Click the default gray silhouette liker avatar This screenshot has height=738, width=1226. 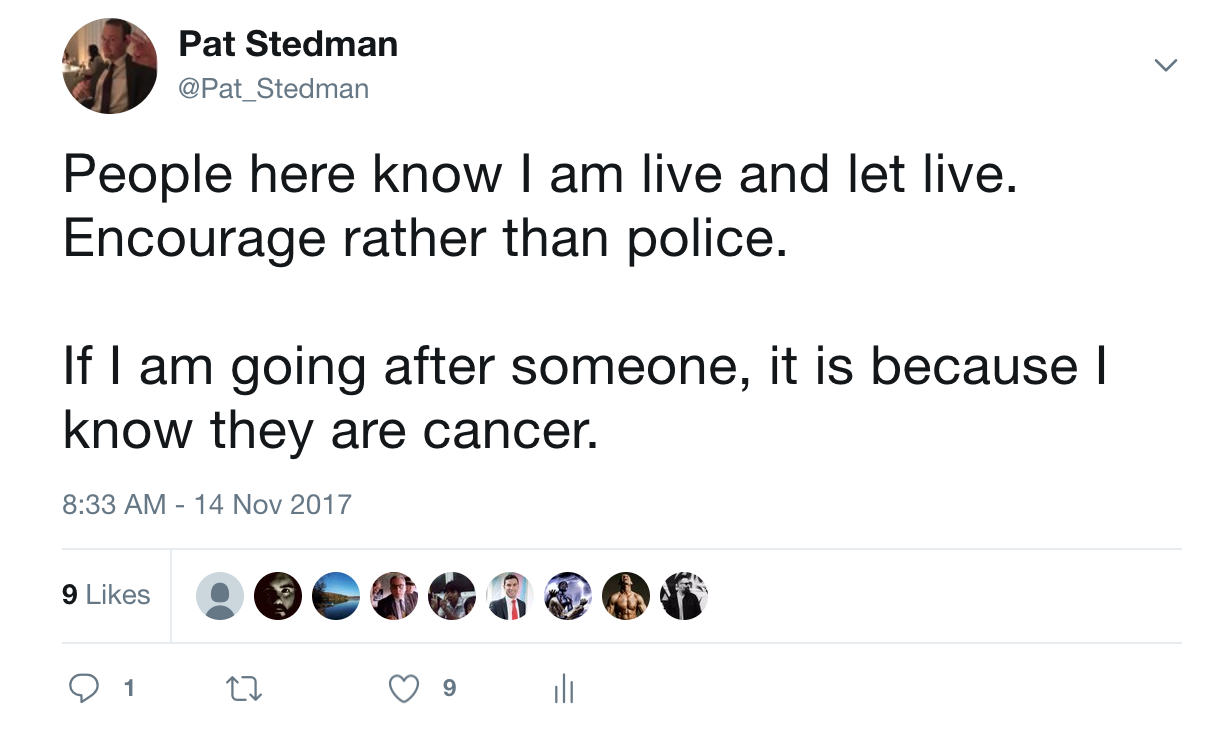coord(220,596)
